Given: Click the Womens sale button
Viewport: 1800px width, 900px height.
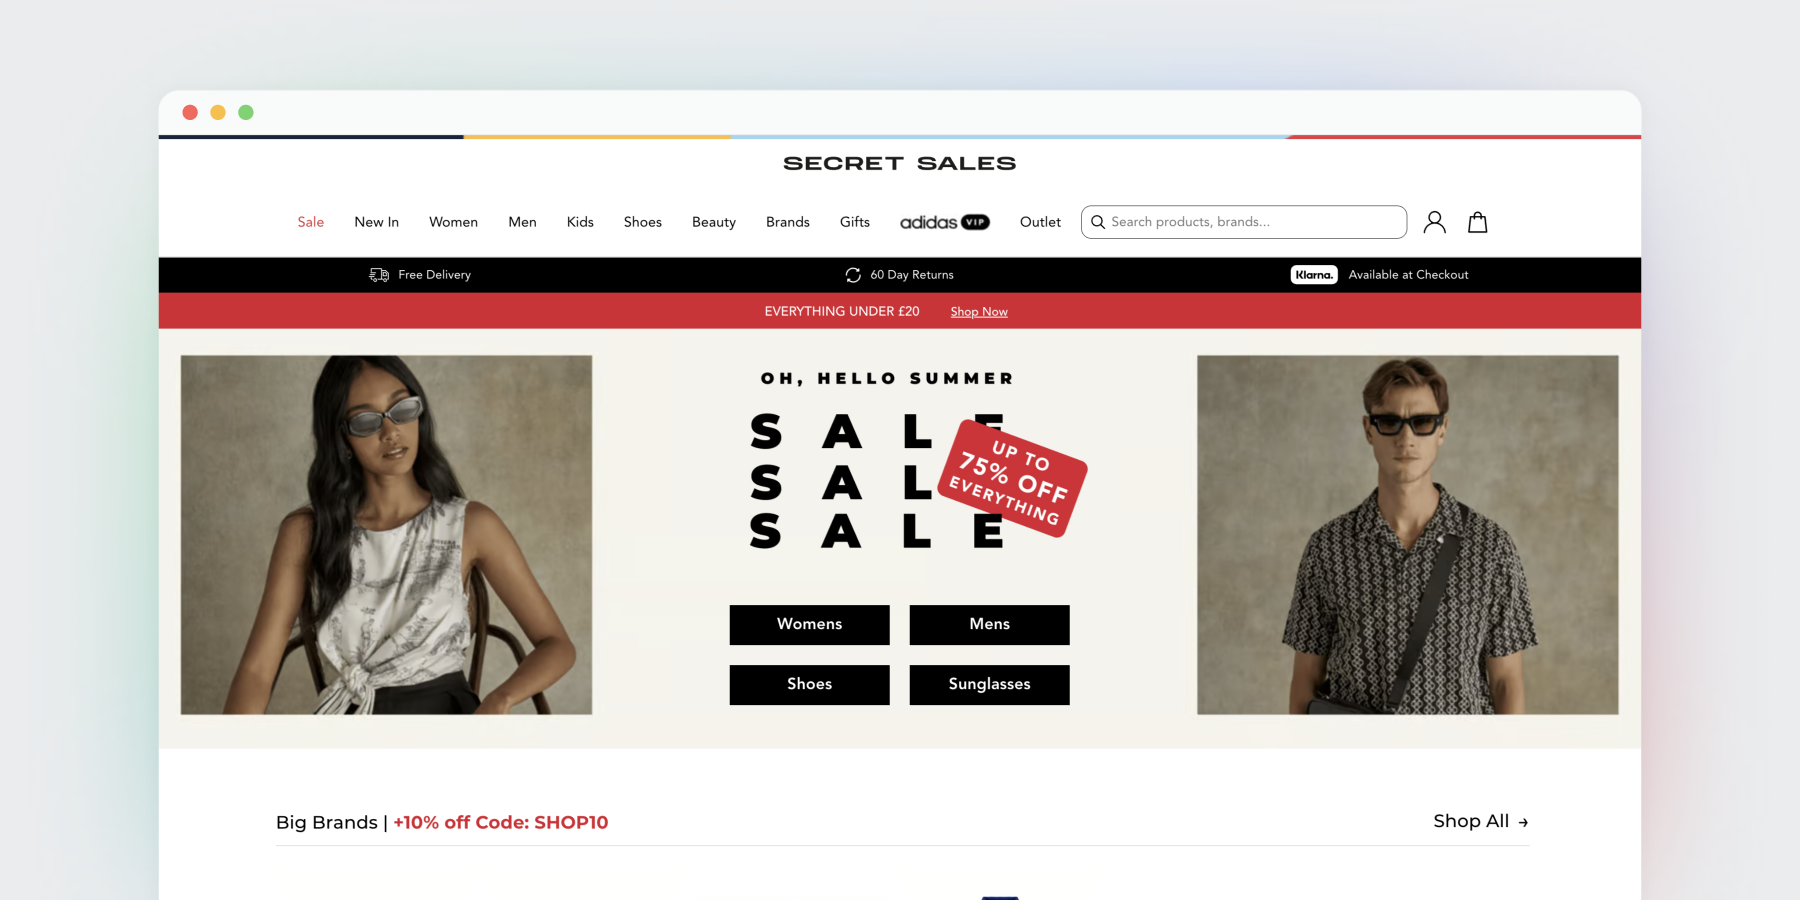Looking at the screenshot, I should [x=809, y=624].
